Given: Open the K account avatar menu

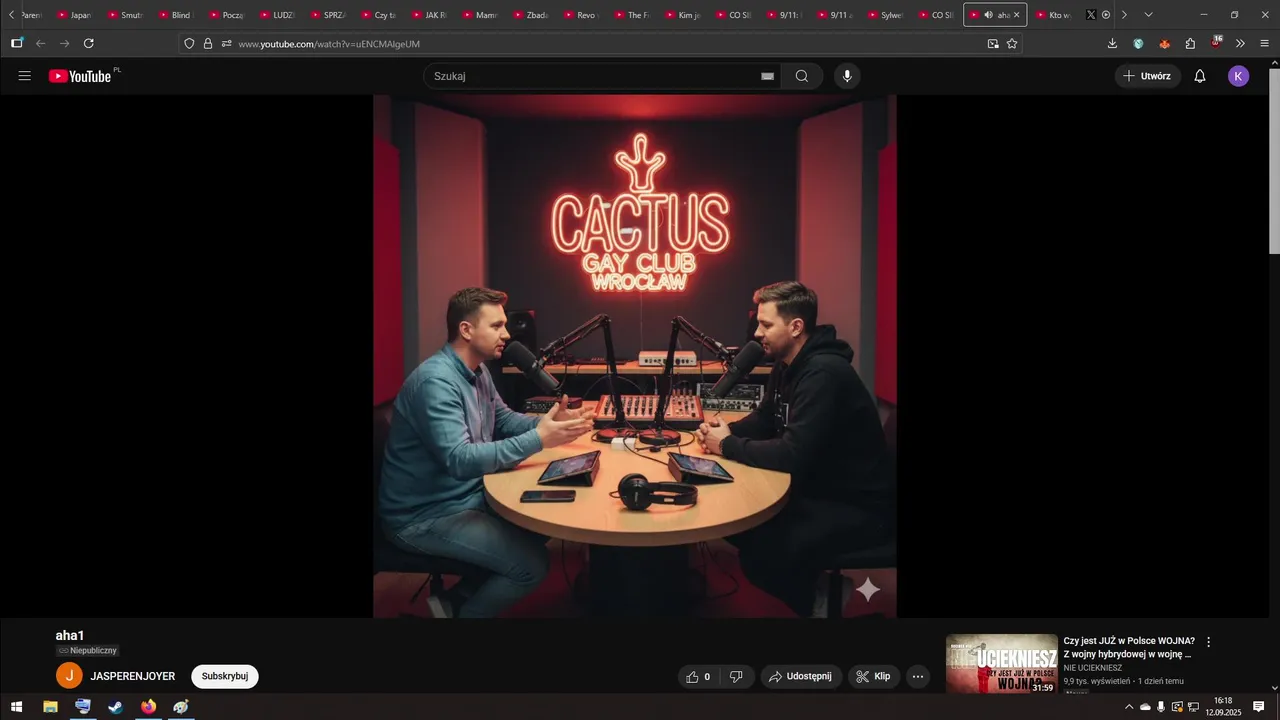Looking at the screenshot, I should [x=1238, y=76].
